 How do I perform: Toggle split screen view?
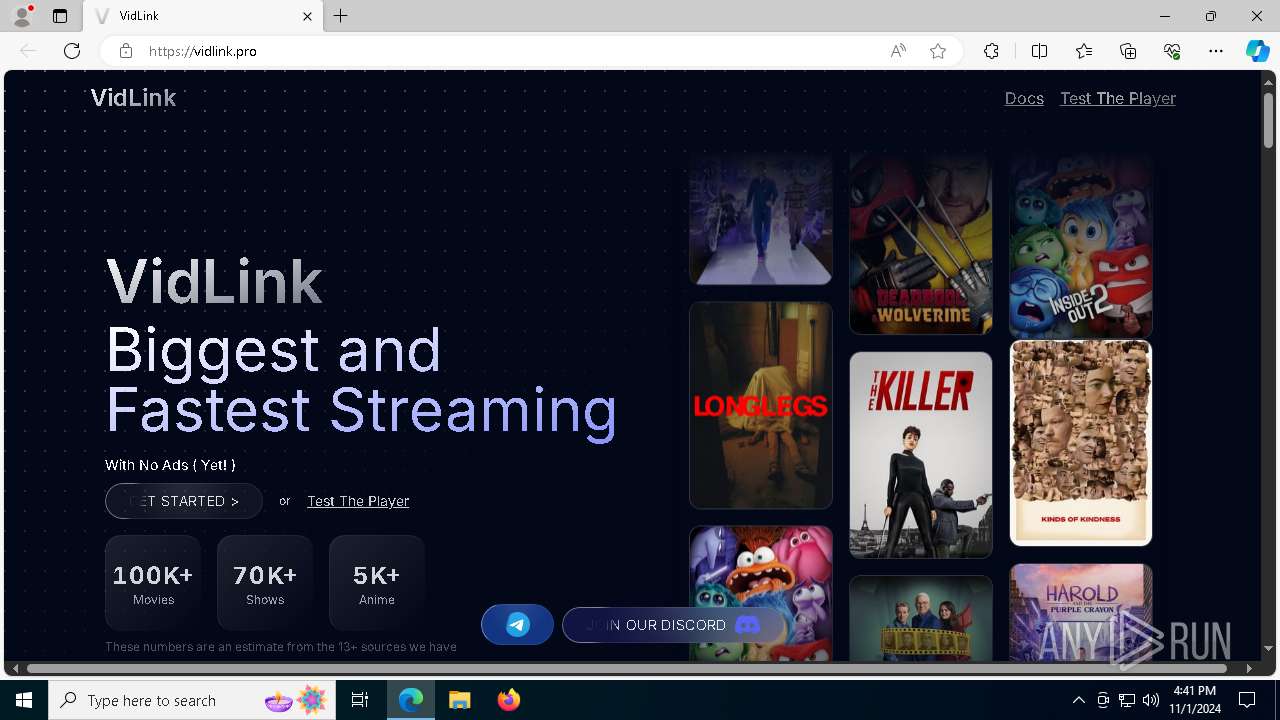coord(1039,51)
